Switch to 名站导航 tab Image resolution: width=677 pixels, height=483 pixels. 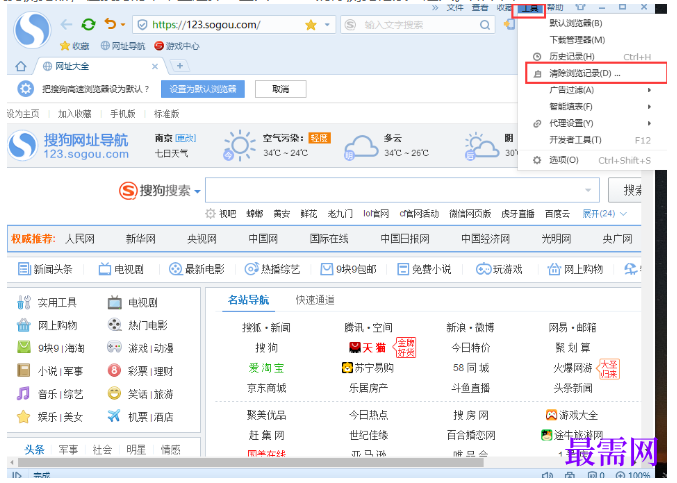point(248,300)
